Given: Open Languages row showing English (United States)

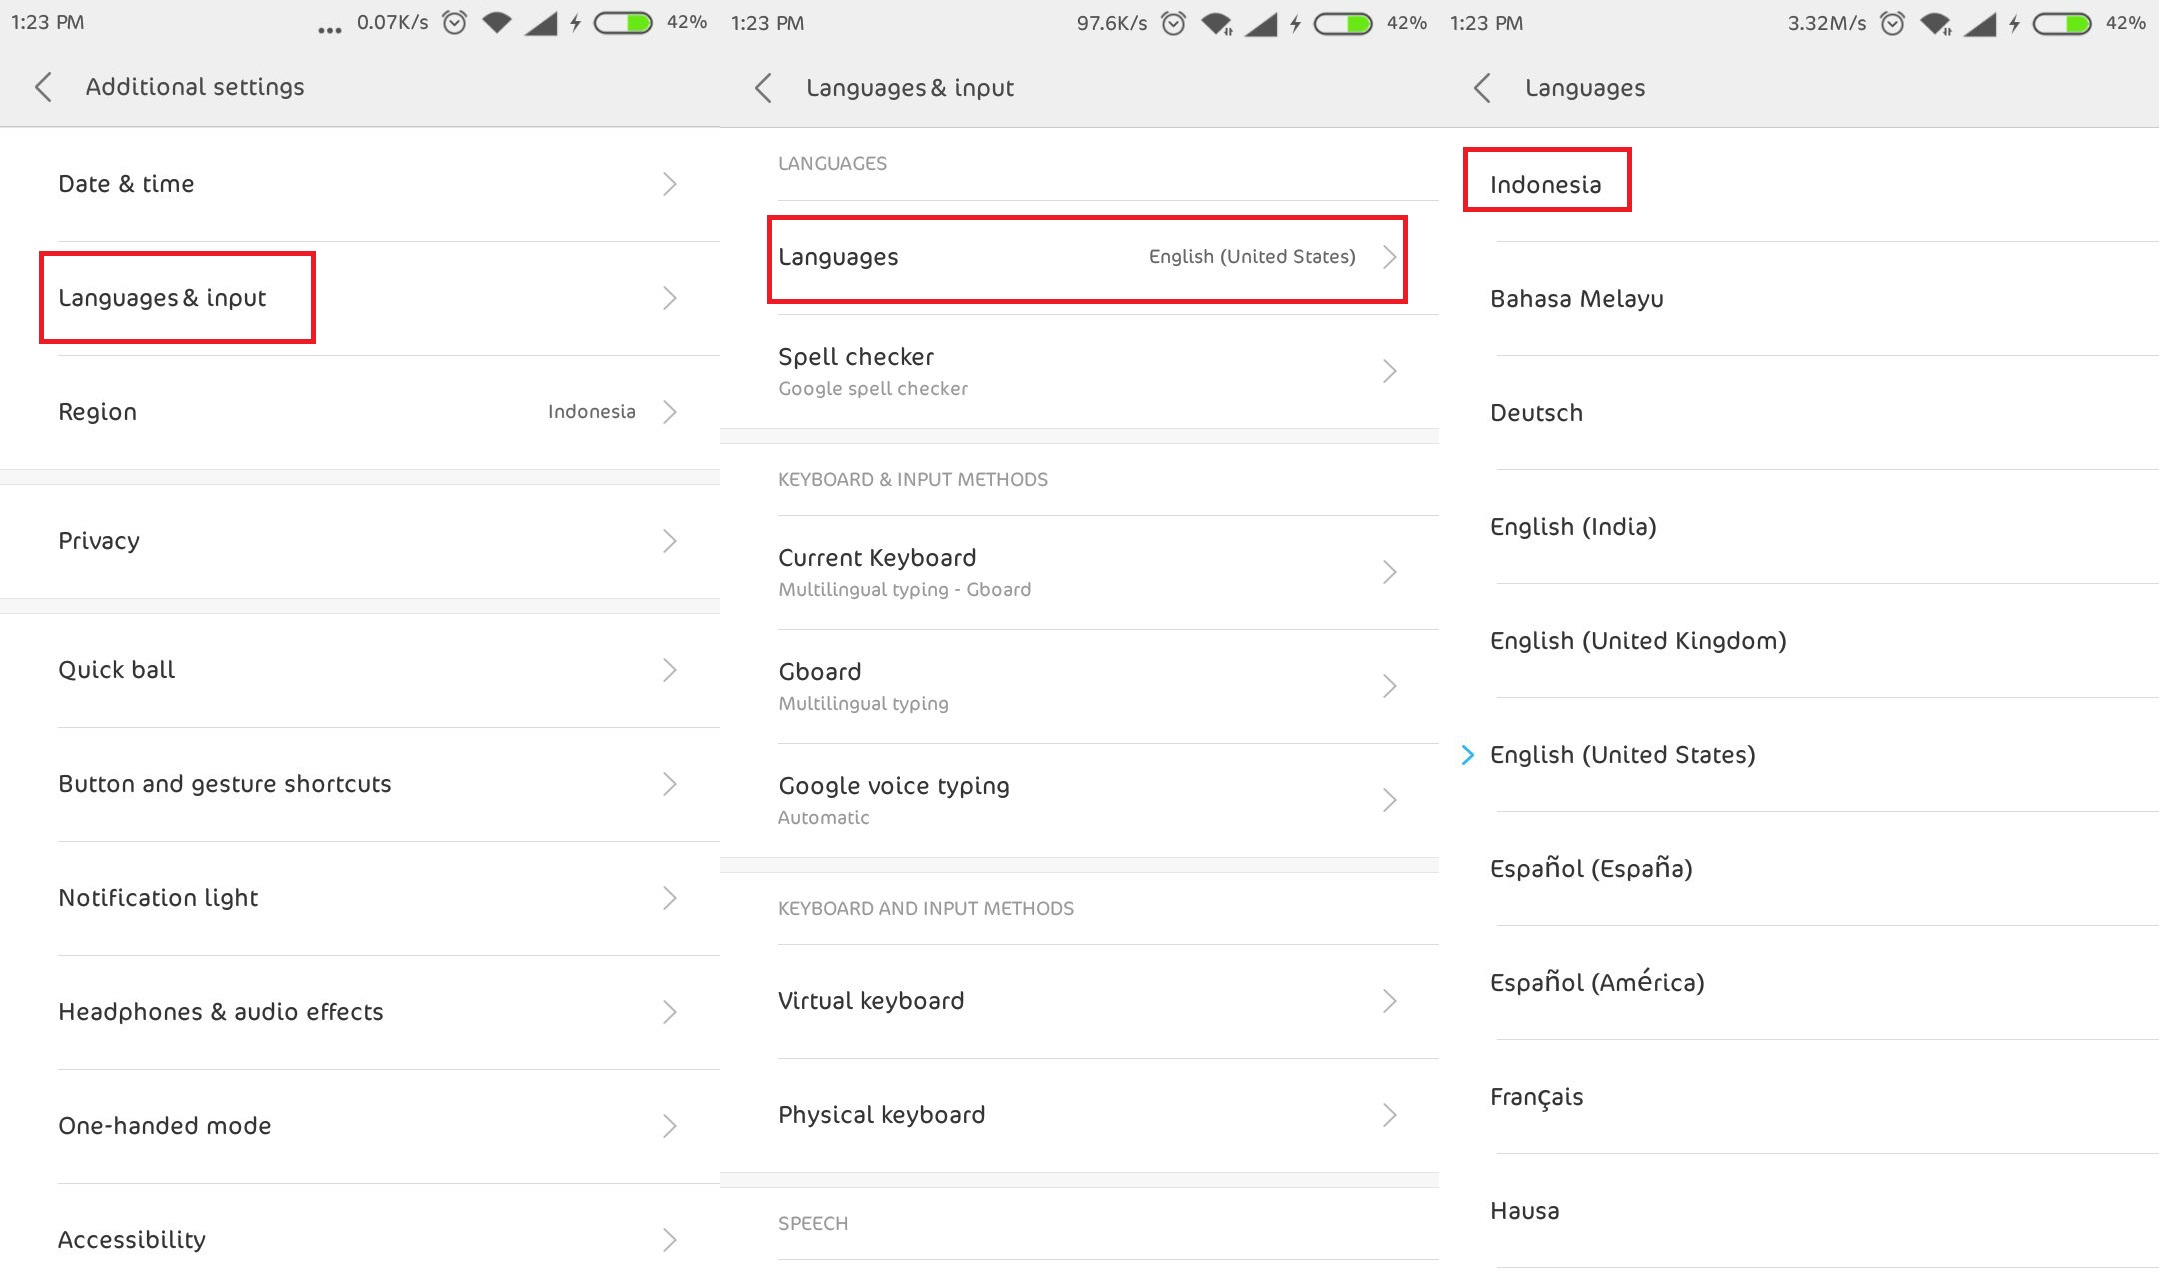Looking at the screenshot, I should click(1086, 258).
